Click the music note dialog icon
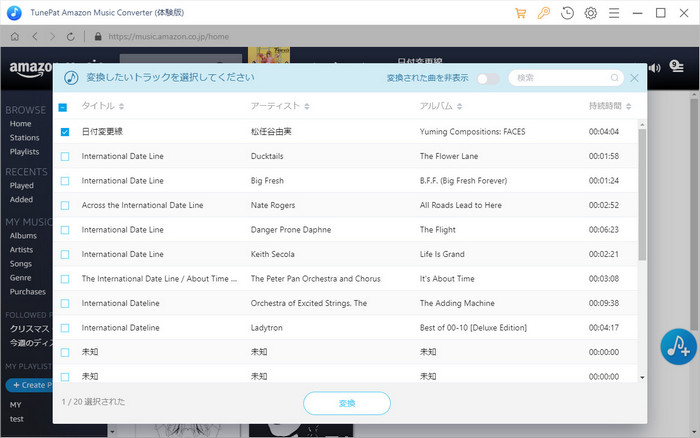Image resolution: width=700 pixels, height=438 pixels. 71,78
